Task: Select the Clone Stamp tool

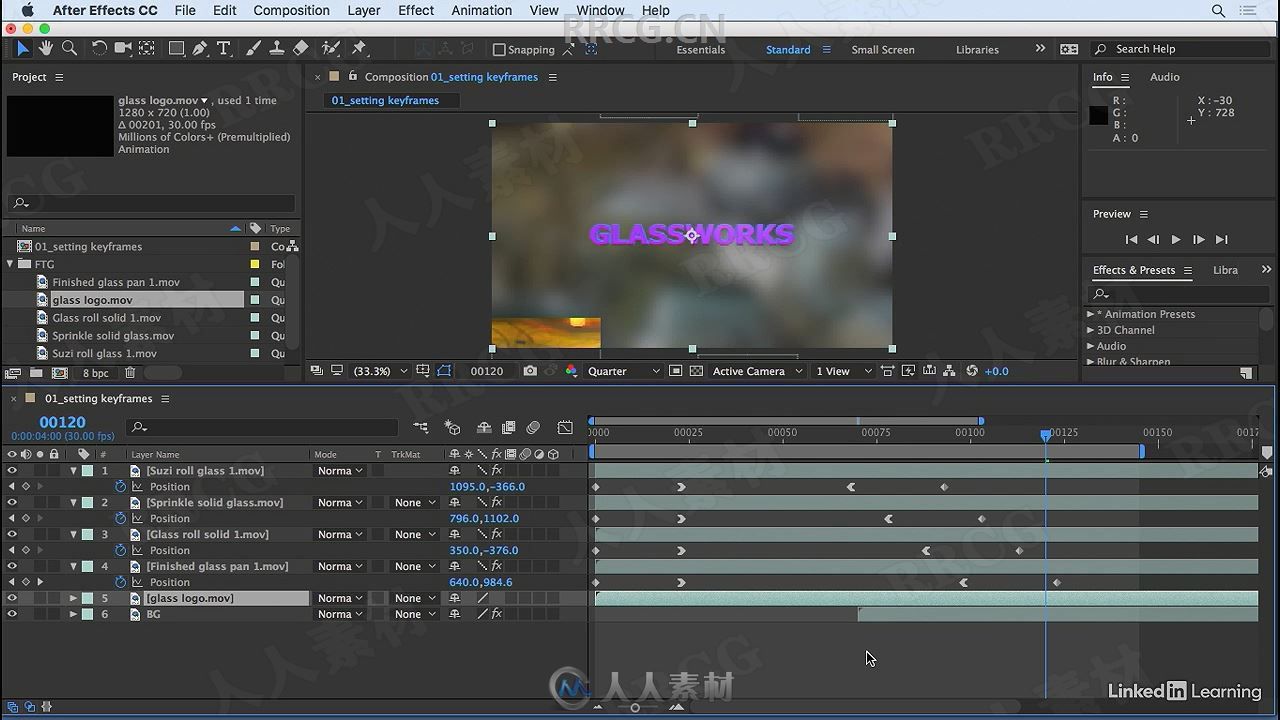Action: 277,48
